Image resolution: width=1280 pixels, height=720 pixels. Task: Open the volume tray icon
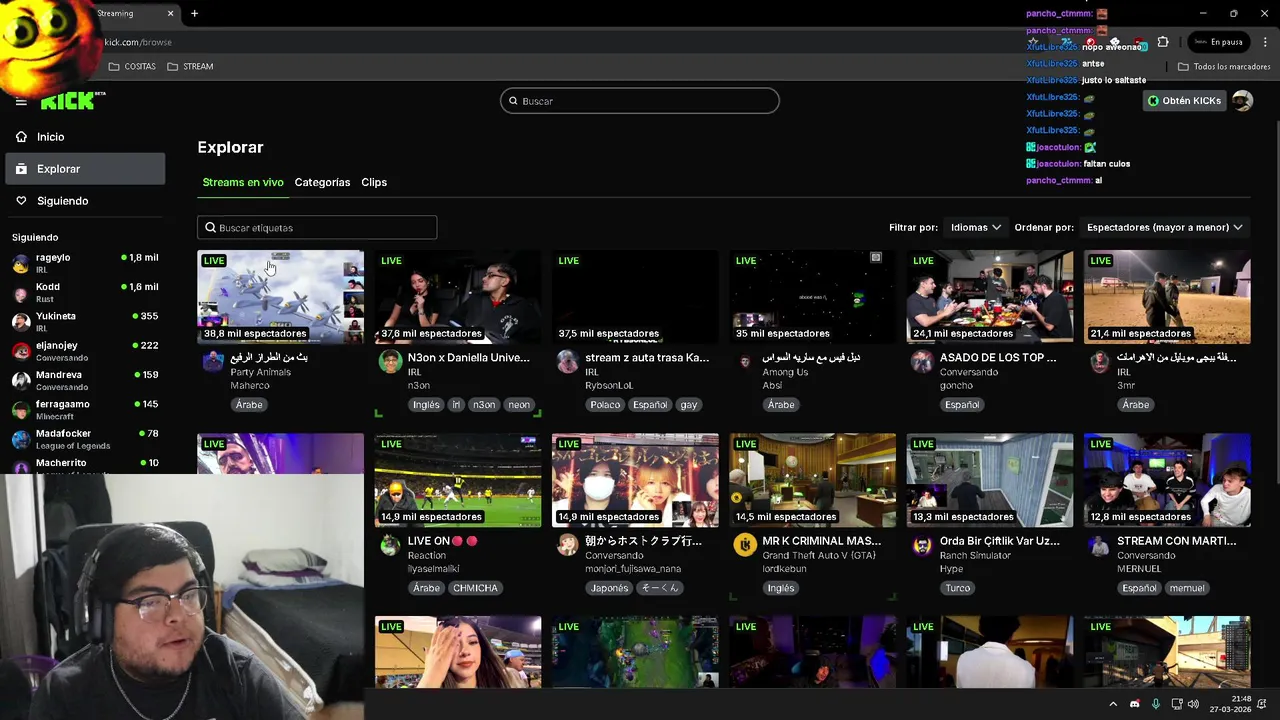pos(1193,704)
